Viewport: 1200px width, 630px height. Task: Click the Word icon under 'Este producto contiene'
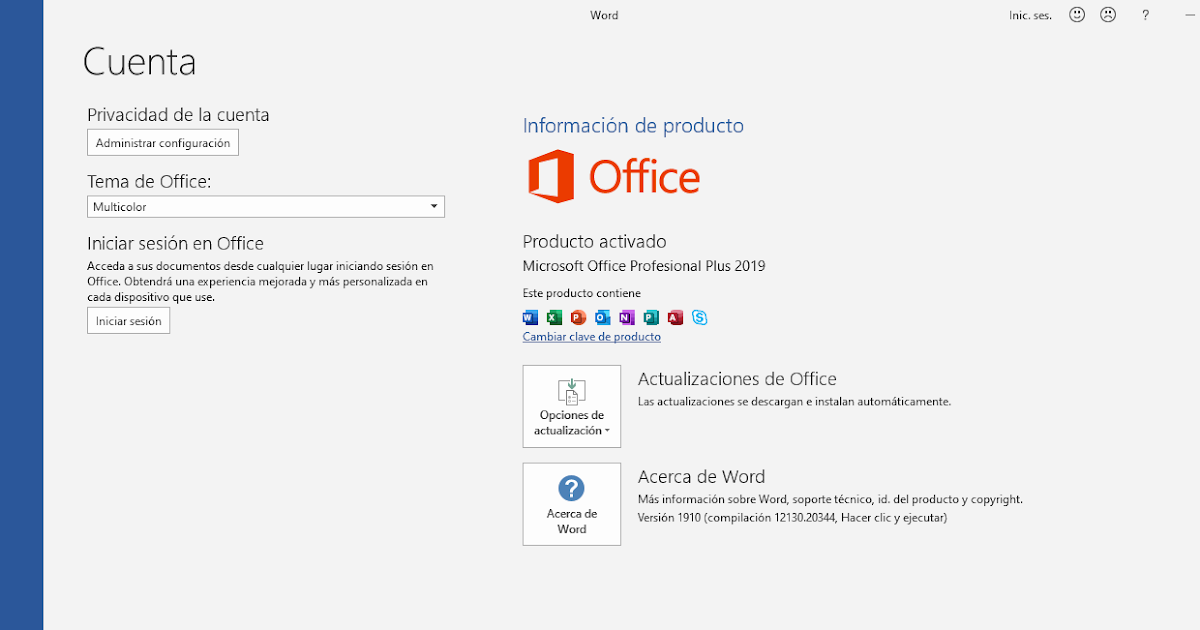pyautogui.click(x=530, y=317)
